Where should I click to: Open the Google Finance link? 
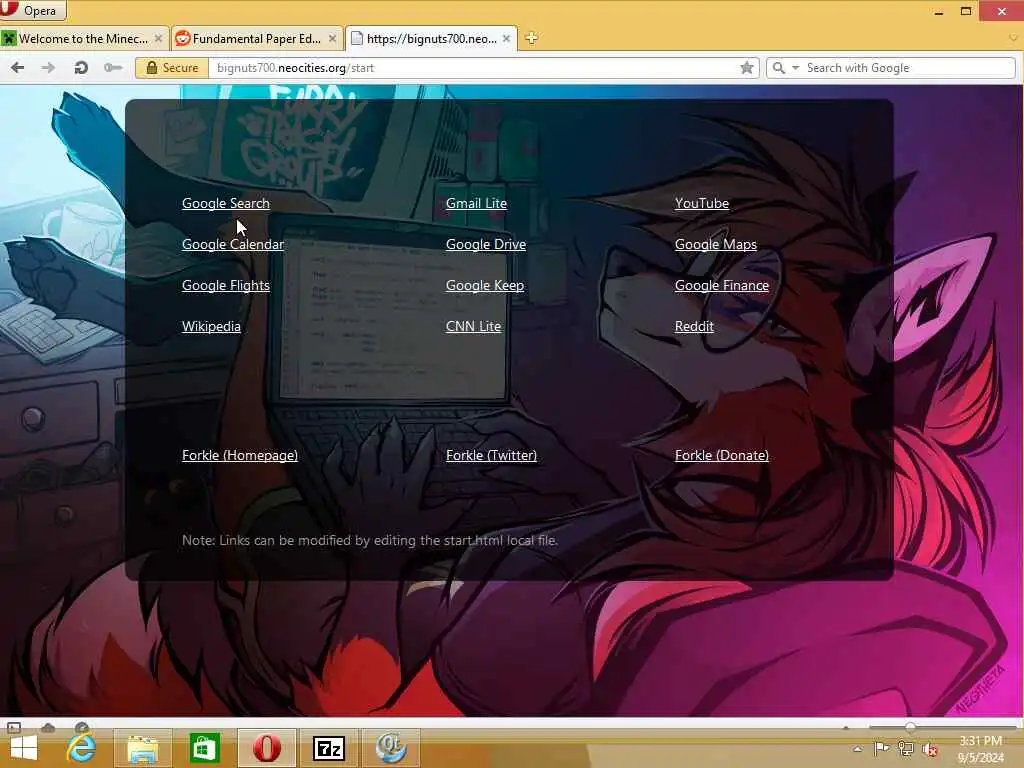[x=722, y=285]
